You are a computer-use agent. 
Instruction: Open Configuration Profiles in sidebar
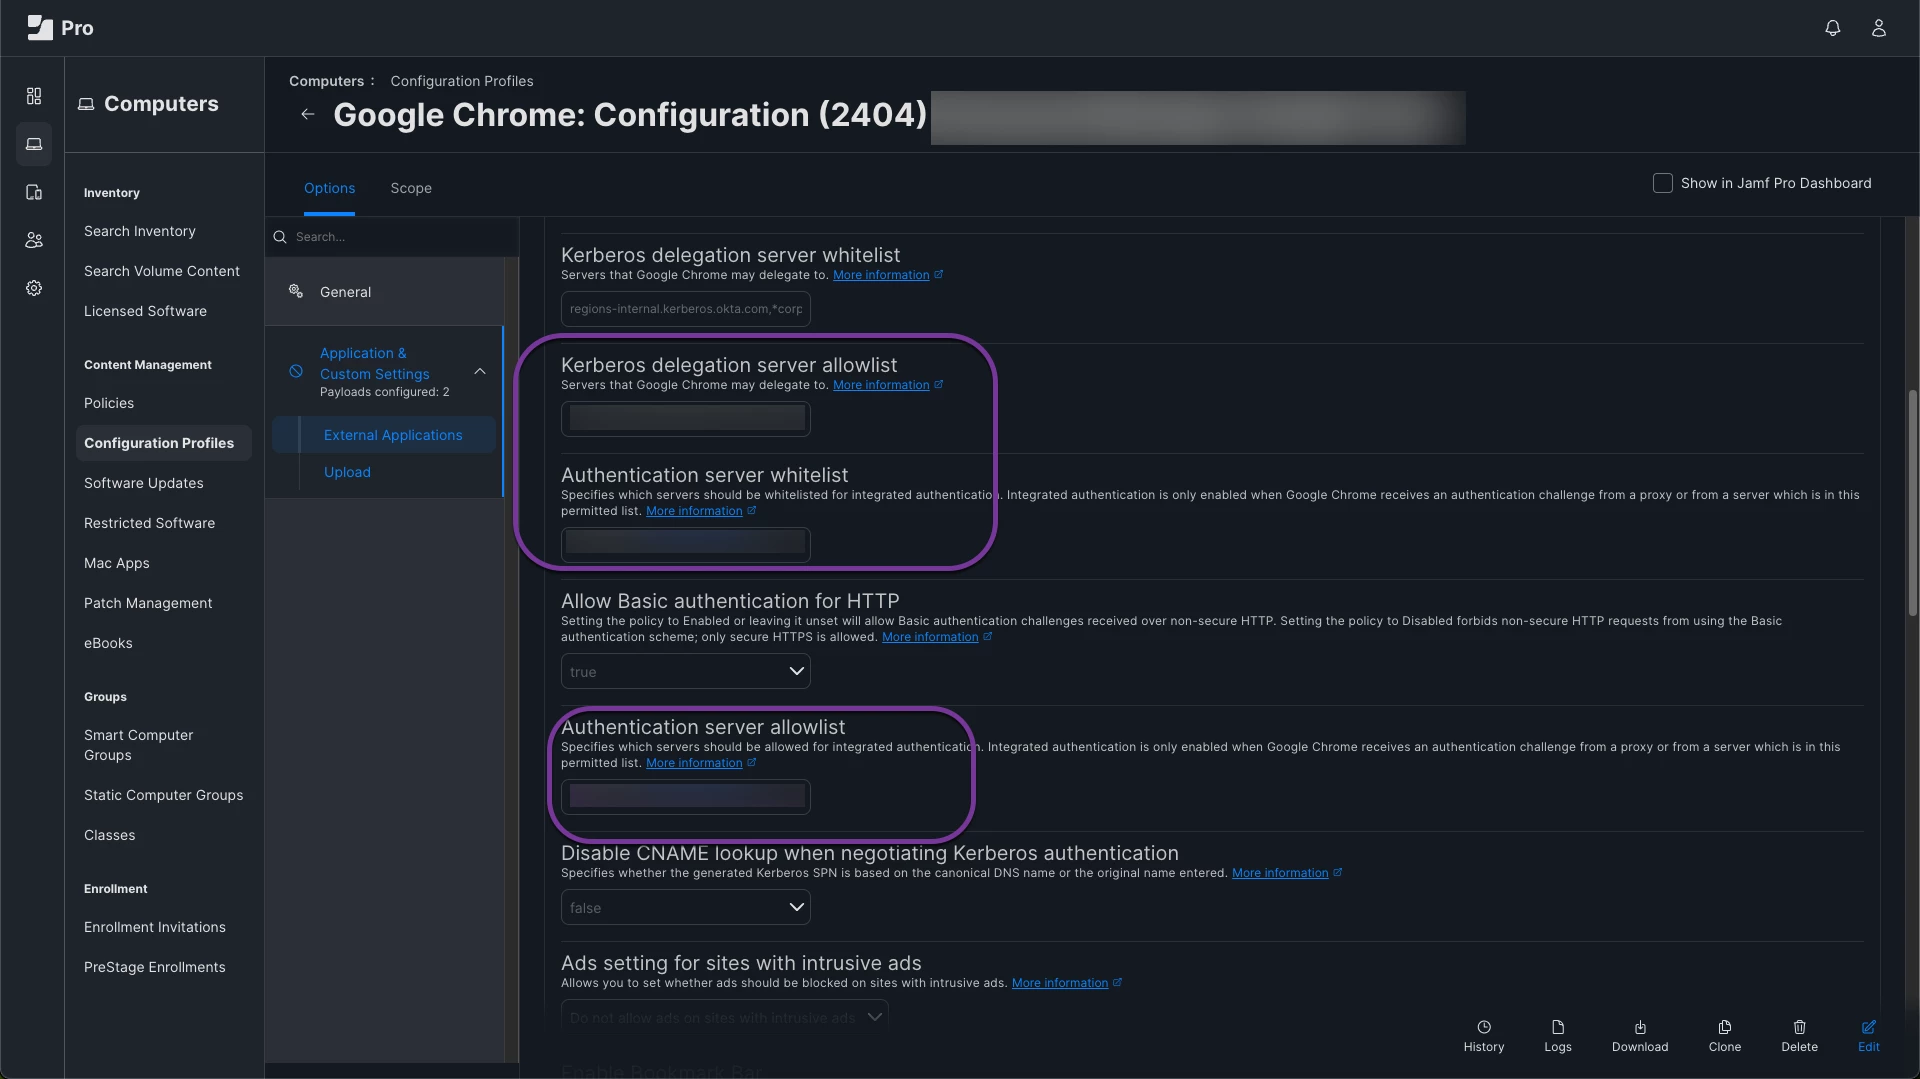(163, 443)
